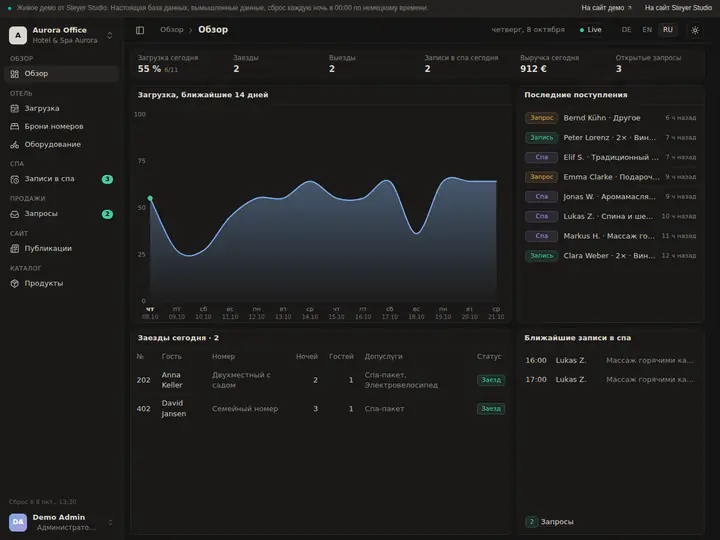Click the Загрузка calendar icon
The width and height of the screenshot is (720, 540).
pos(15,108)
